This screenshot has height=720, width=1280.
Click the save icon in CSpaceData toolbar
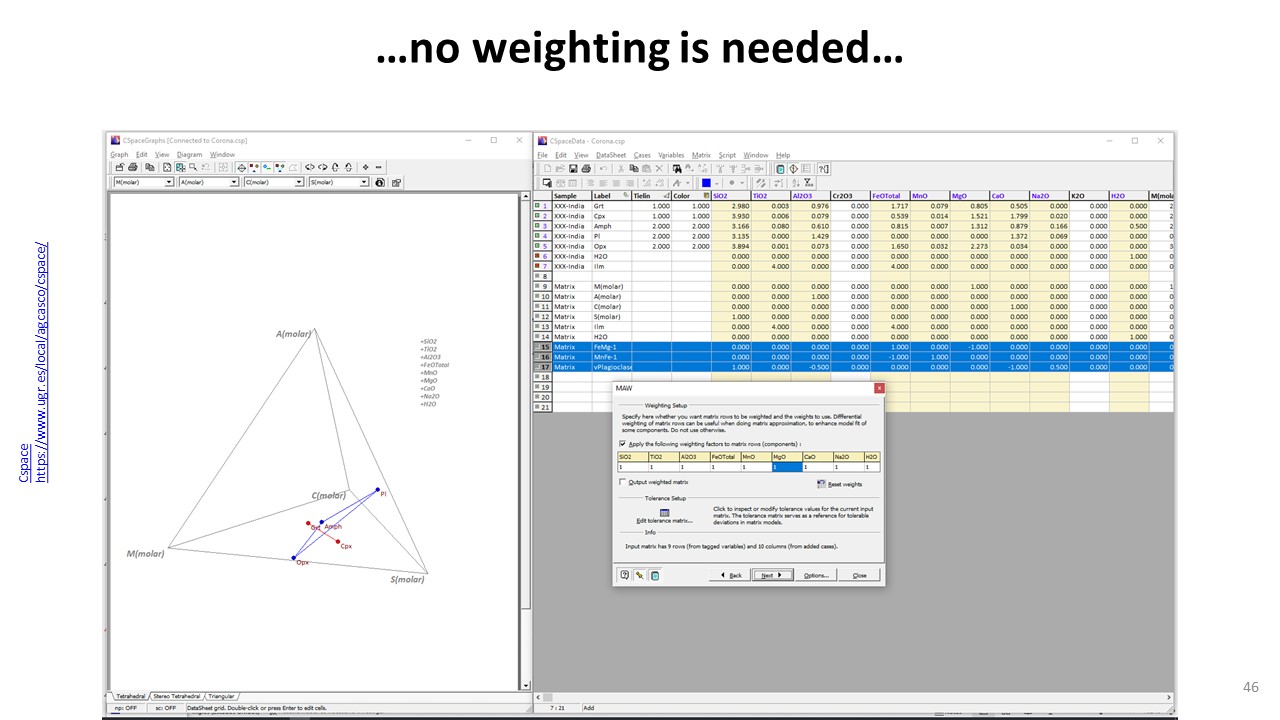pyautogui.click(x=573, y=169)
